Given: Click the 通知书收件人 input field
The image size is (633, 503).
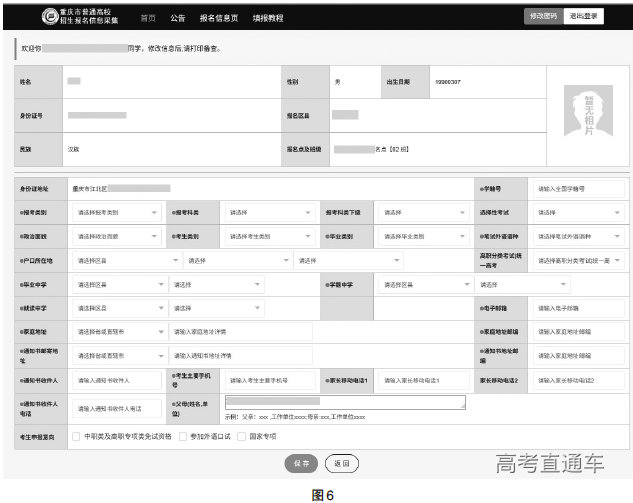Looking at the screenshot, I should tap(117, 380).
